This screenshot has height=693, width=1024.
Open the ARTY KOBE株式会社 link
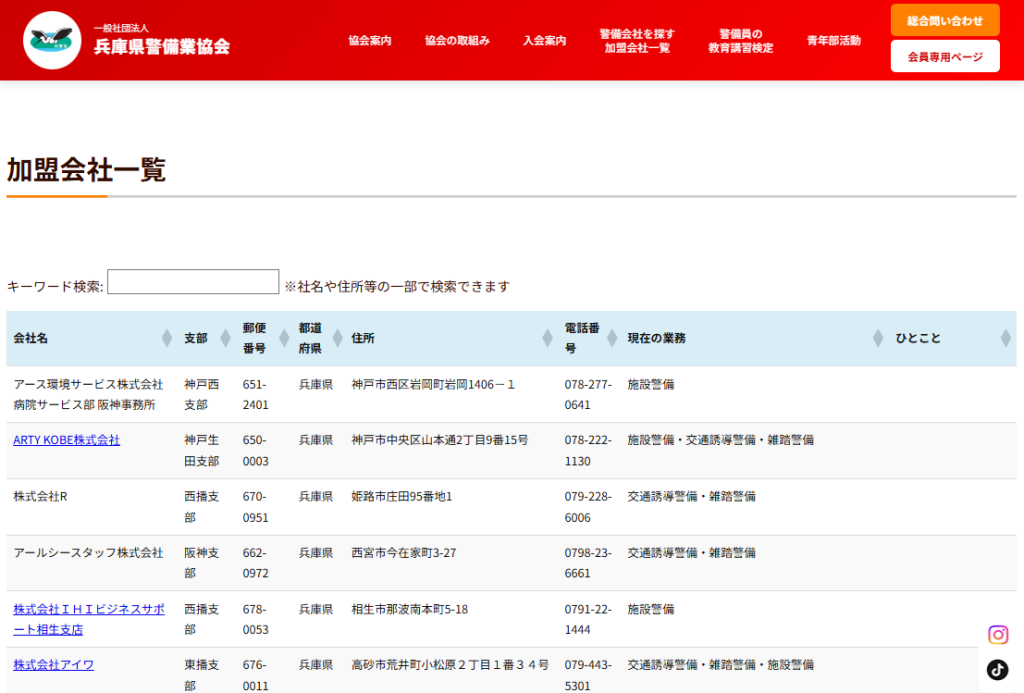(x=66, y=440)
